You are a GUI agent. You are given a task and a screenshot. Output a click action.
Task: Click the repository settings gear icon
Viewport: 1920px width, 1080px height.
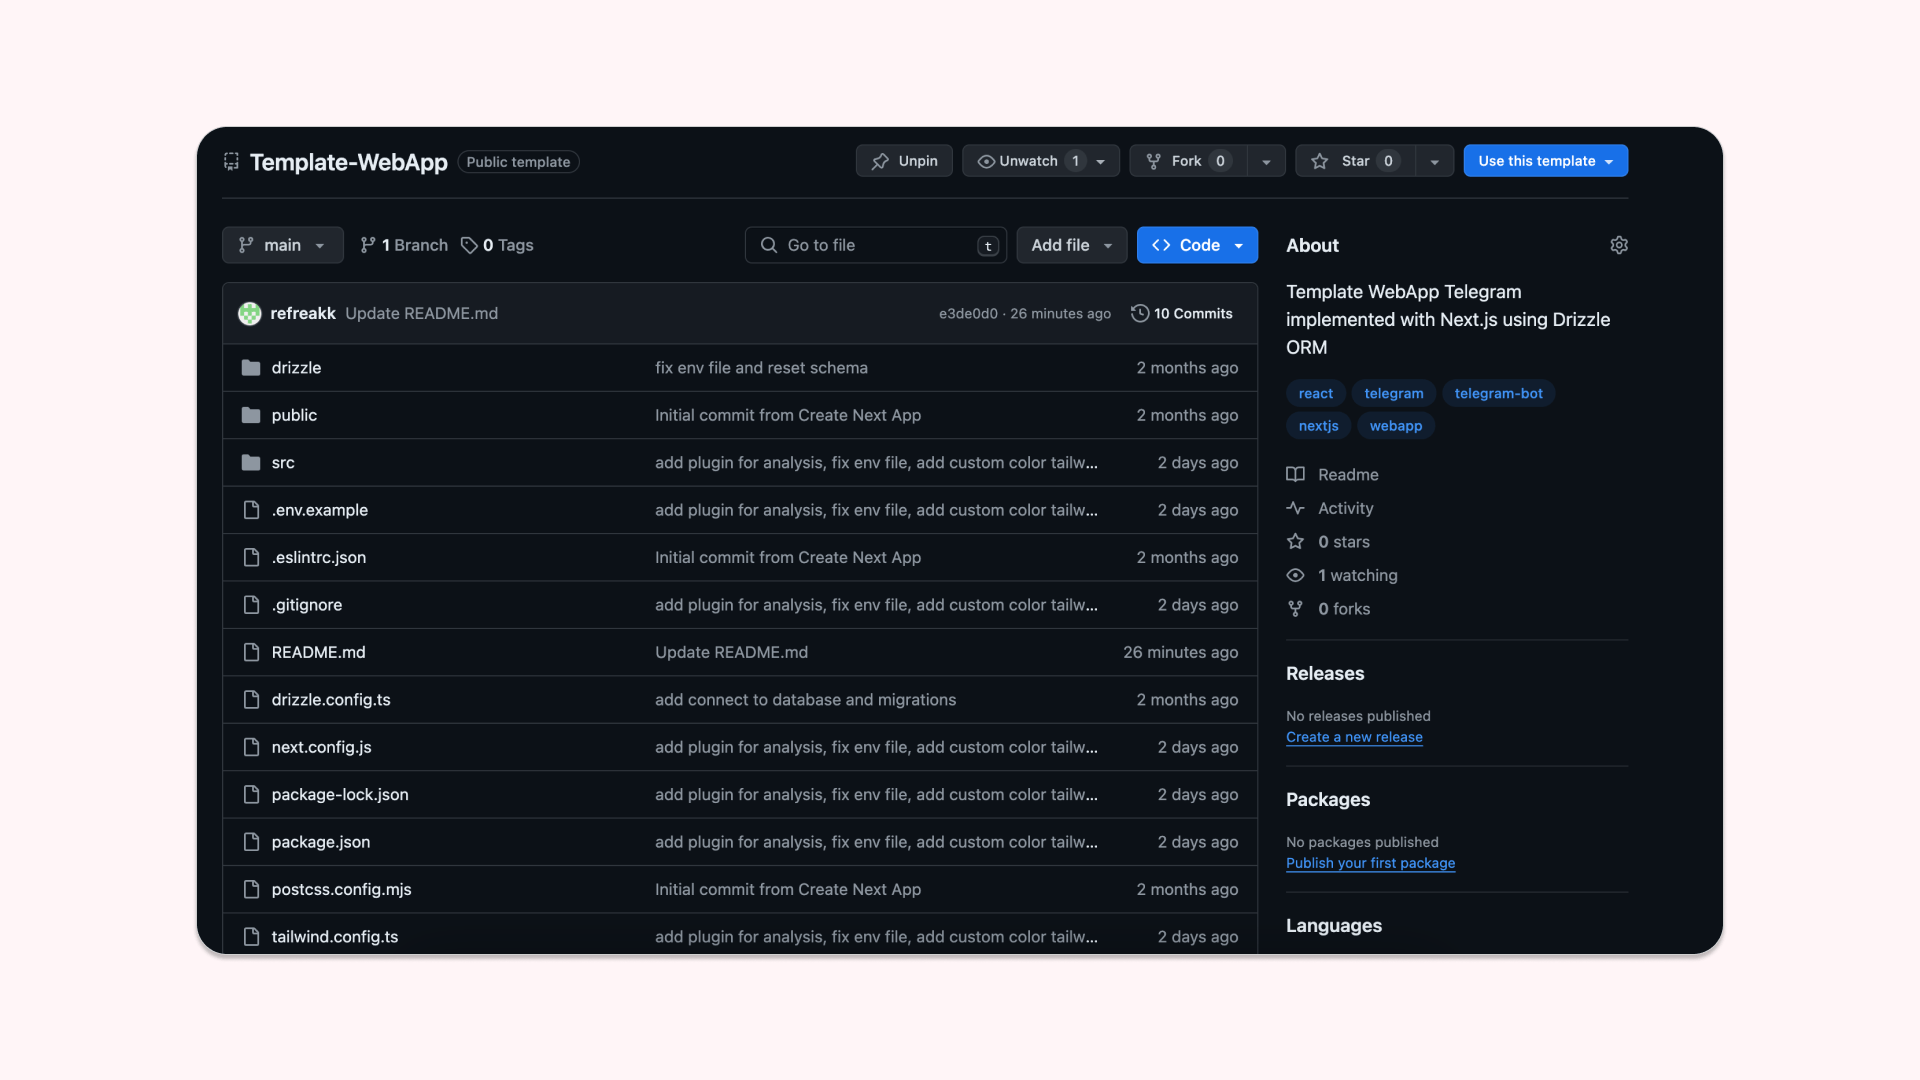pyautogui.click(x=1619, y=245)
